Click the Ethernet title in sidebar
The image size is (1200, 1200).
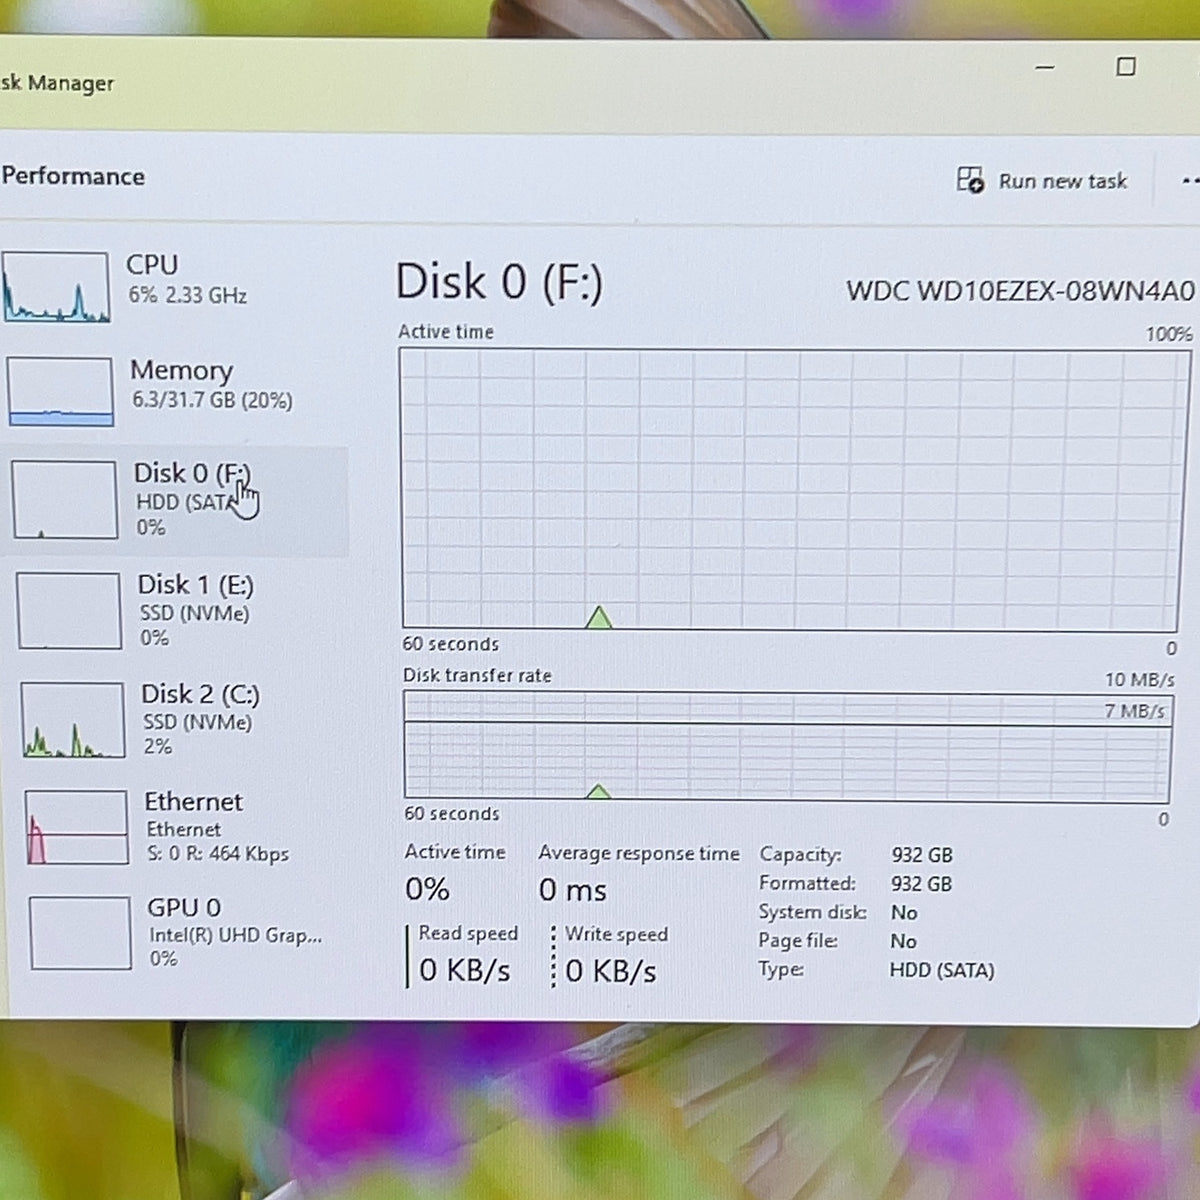click(193, 802)
